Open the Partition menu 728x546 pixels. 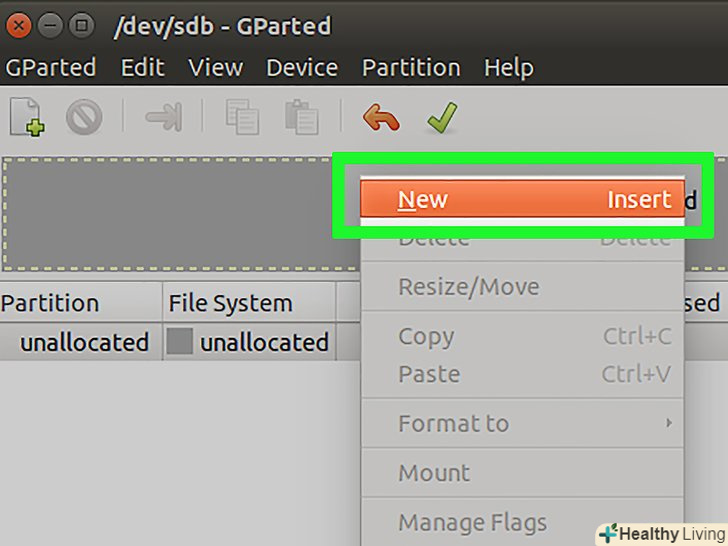point(411,68)
